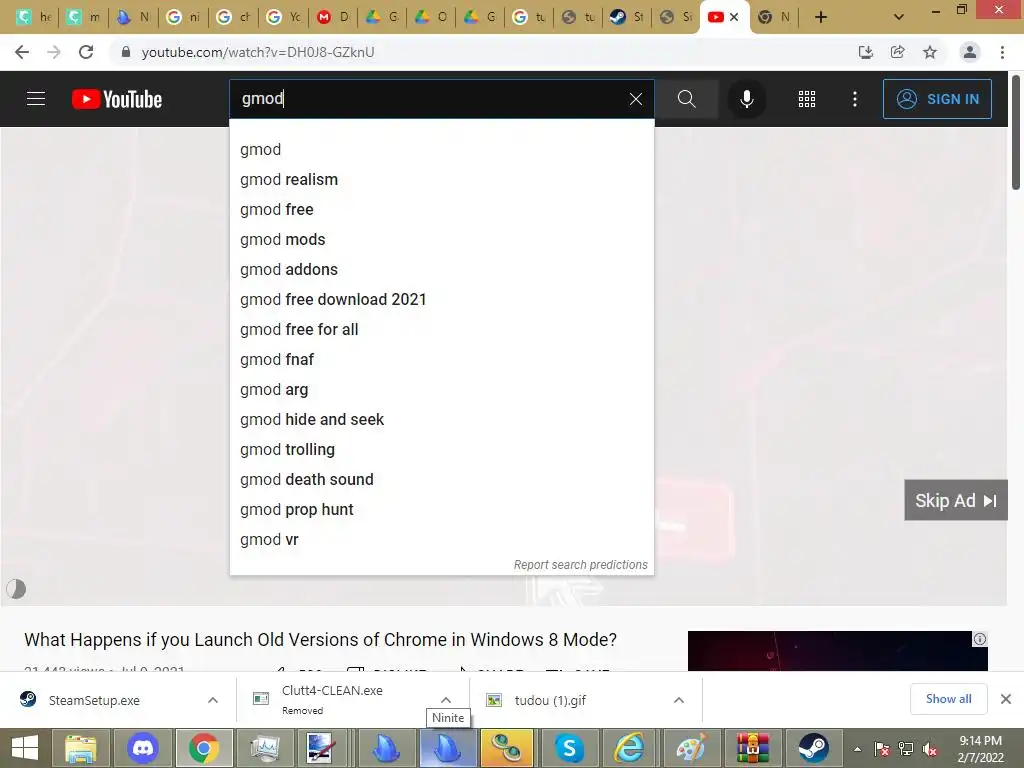The image size is (1024, 768).
Task: Choose 'gmod trolling' suggestion
Action: tap(441, 450)
